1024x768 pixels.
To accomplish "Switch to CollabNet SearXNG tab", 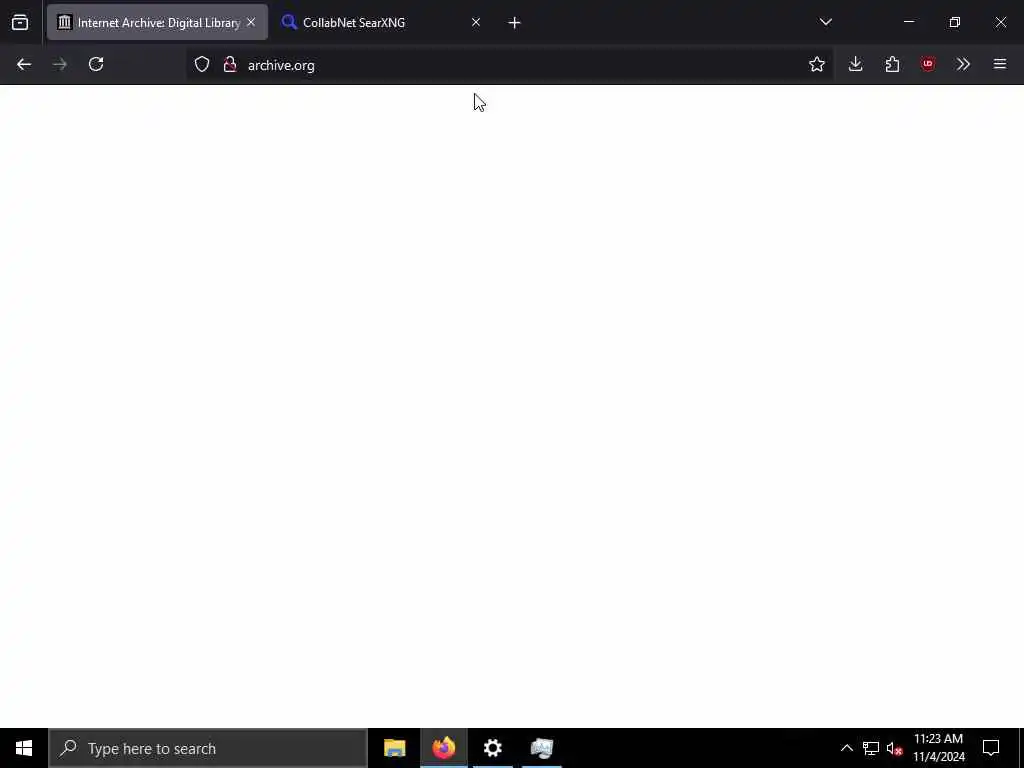I will pos(381,22).
